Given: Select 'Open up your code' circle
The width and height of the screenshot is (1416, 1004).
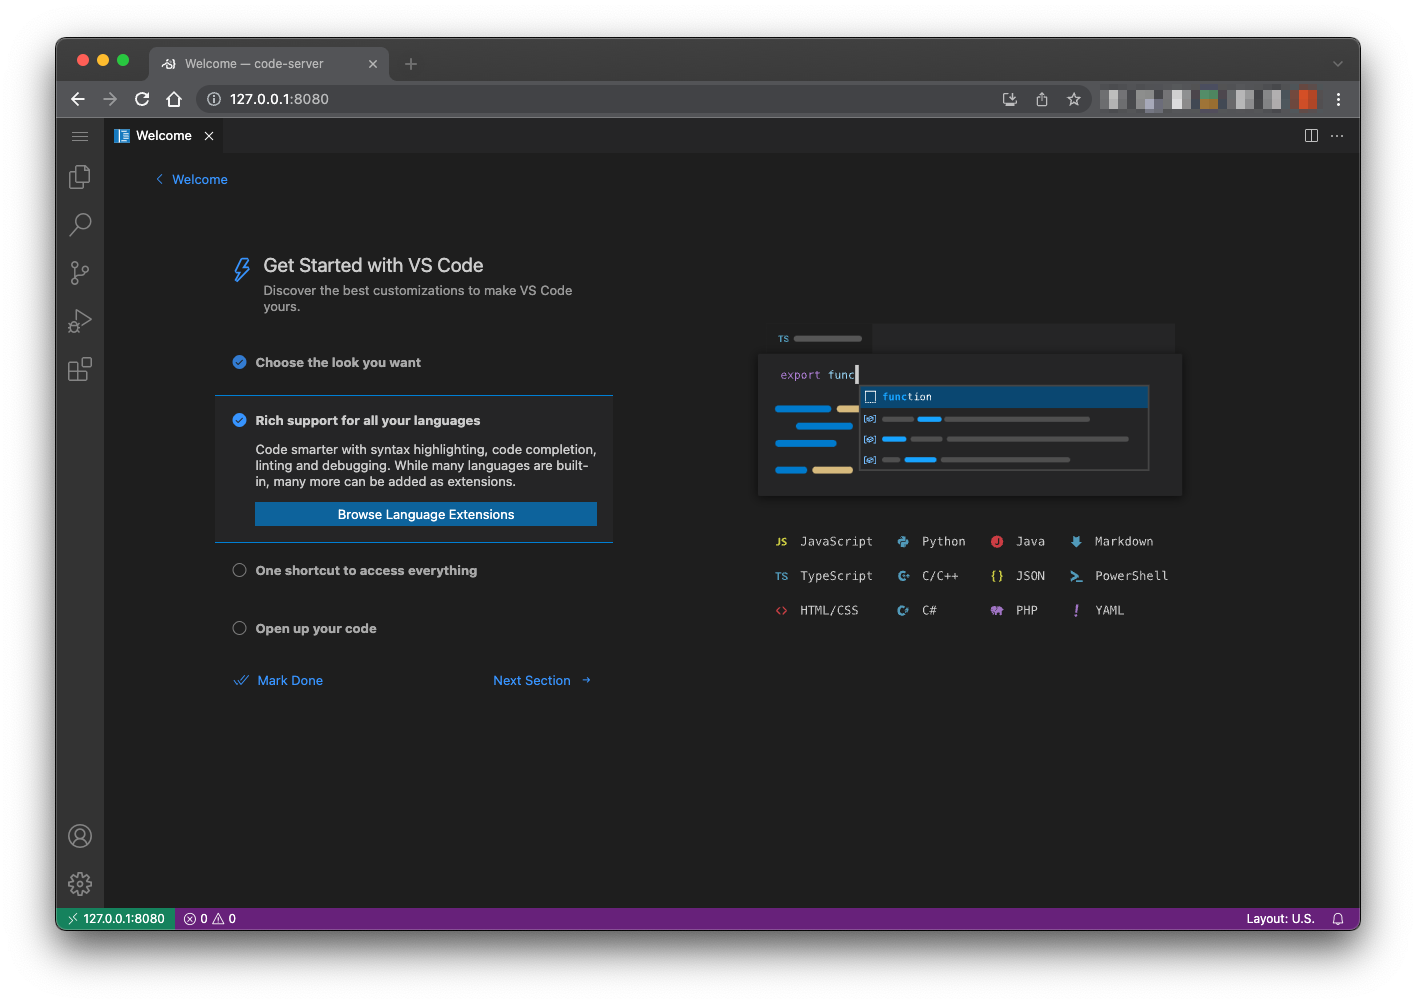Looking at the screenshot, I should (x=240, y=628).
